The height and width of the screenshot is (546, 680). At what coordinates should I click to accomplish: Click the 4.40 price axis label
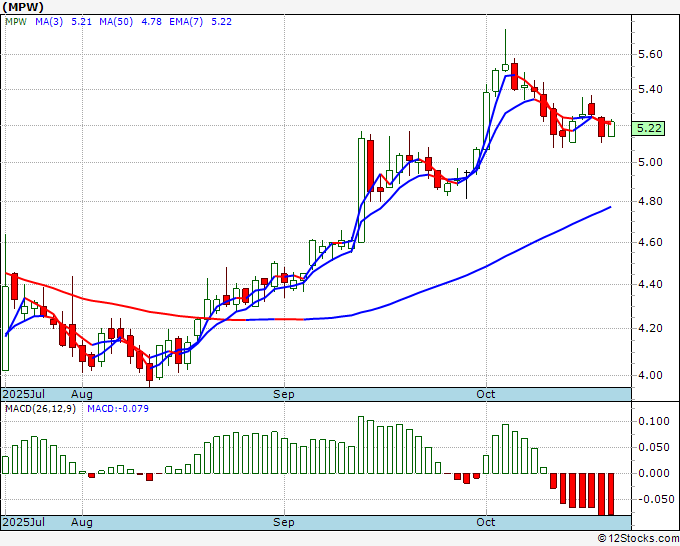click(650, 284)
